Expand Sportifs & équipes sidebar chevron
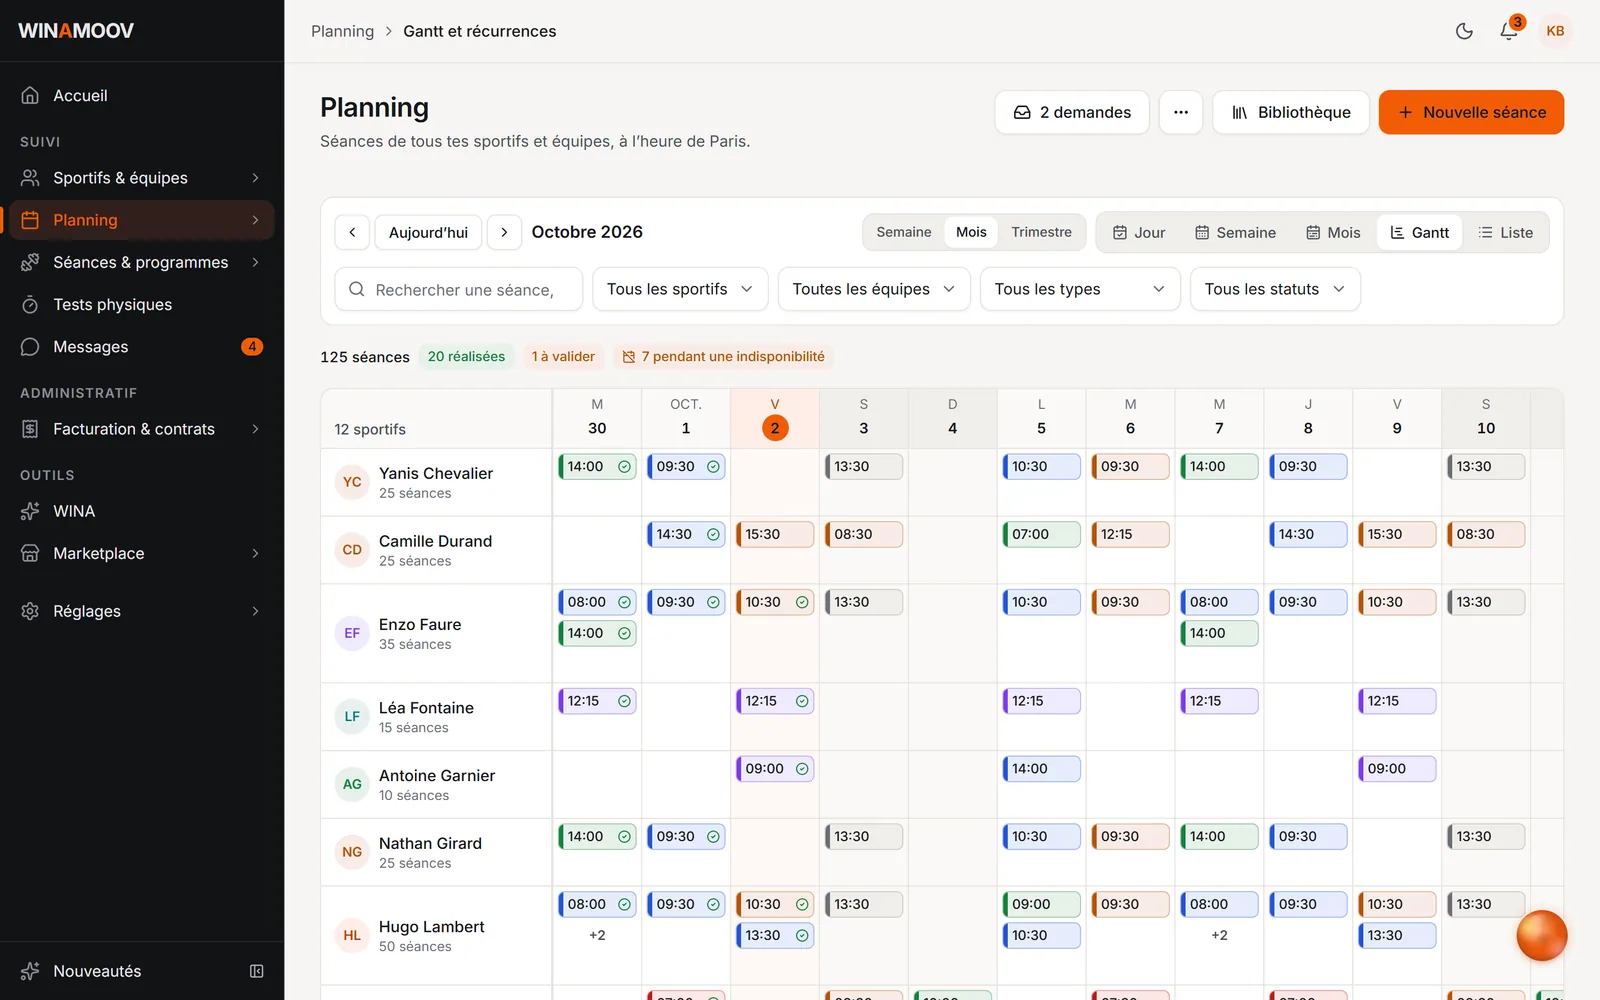This screenshot has height=1000, width=1600. coord(255,178)
